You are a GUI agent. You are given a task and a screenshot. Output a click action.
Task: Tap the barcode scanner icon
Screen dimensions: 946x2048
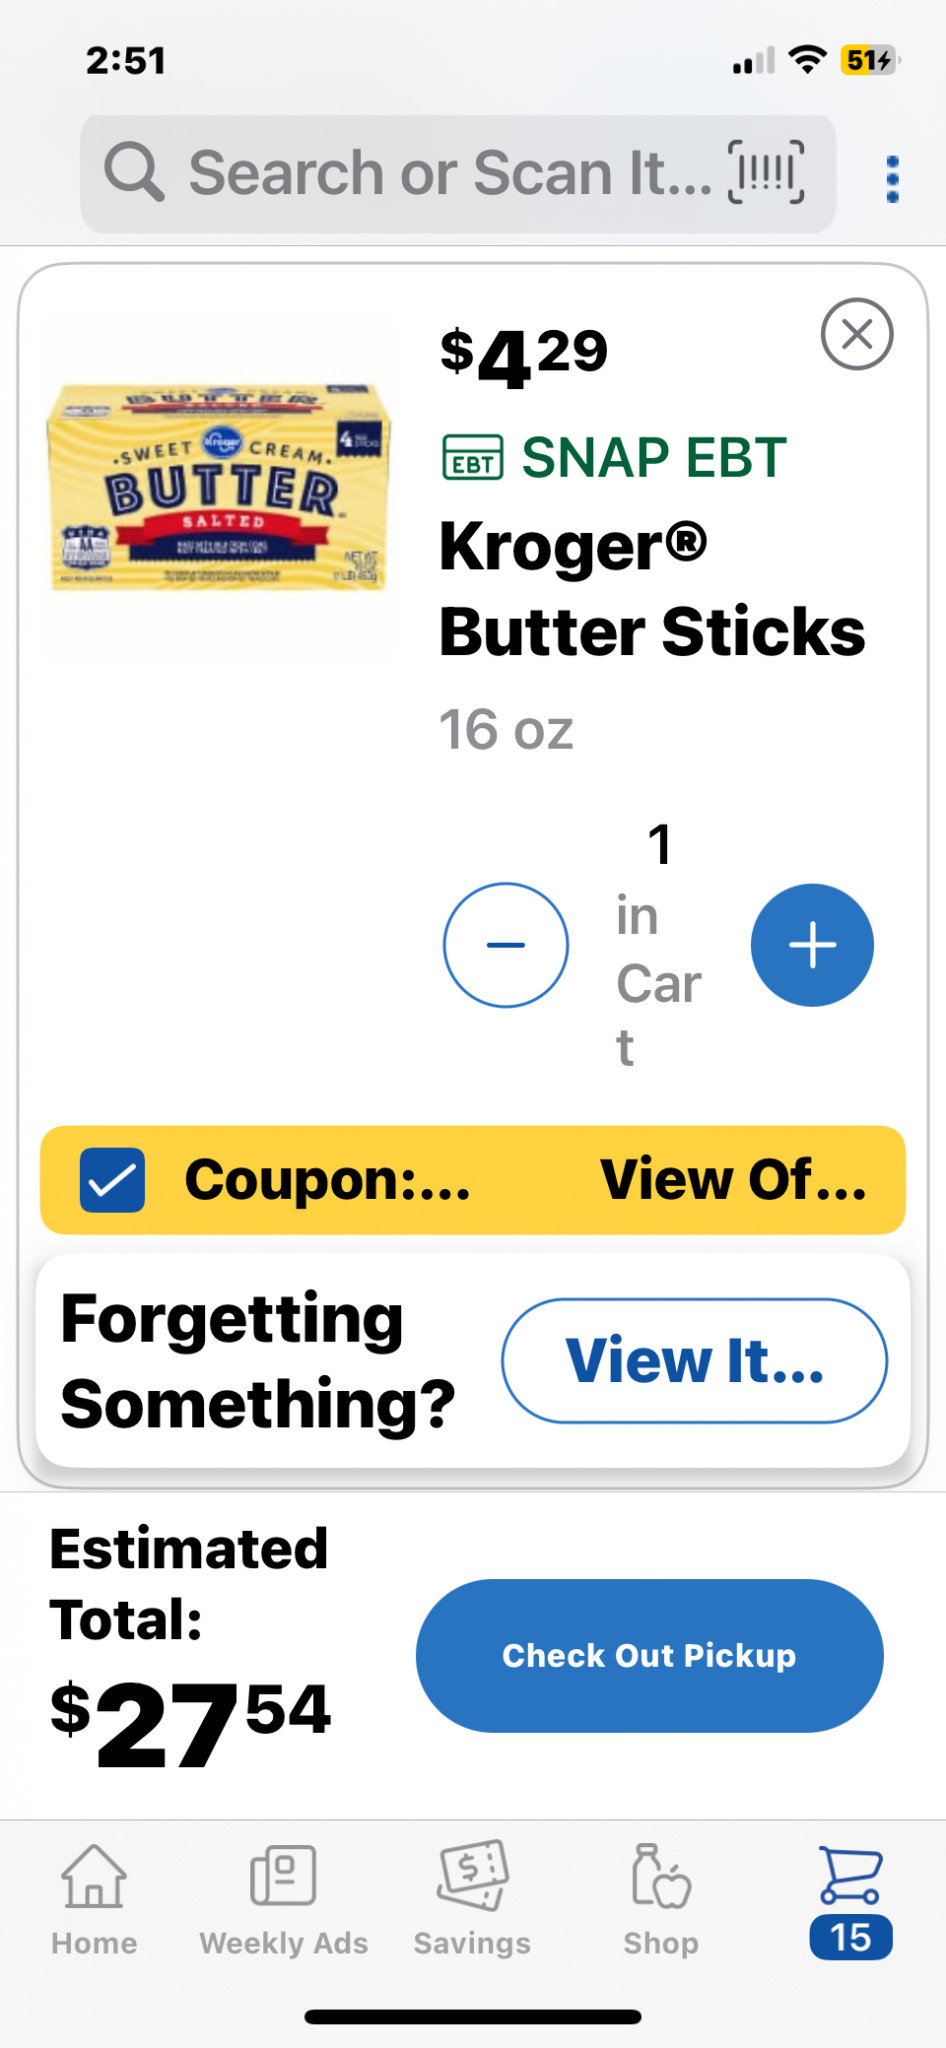[766, 173]
